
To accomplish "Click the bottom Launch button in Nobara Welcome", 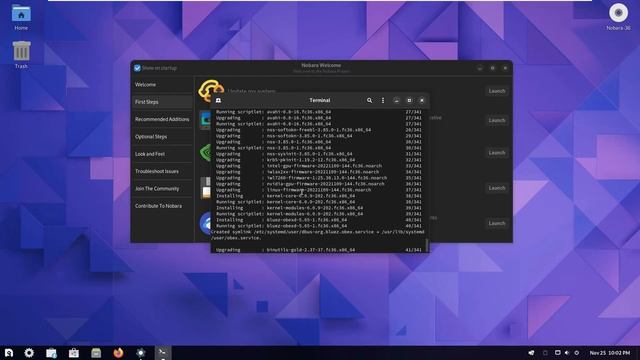I will point(497,223).
